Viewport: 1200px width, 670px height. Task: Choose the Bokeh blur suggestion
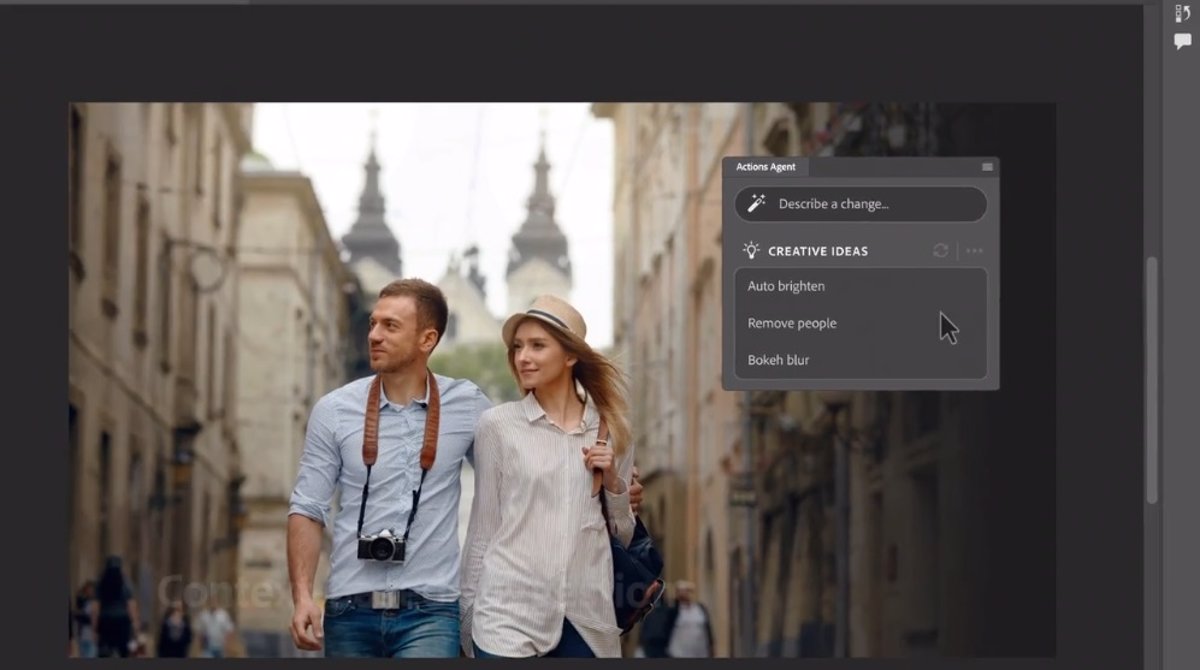861,360
